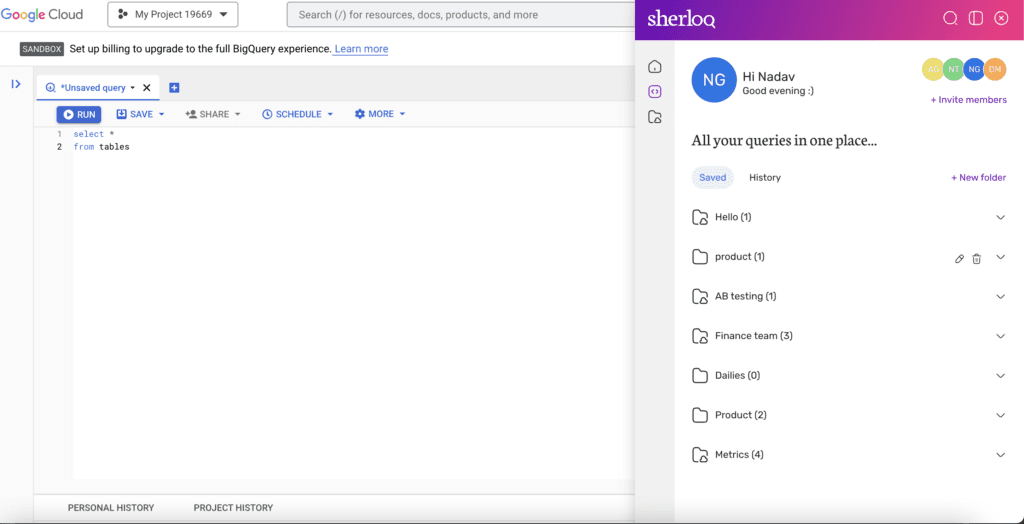Delete the product folder with trash icon

[x=976, y=259]
